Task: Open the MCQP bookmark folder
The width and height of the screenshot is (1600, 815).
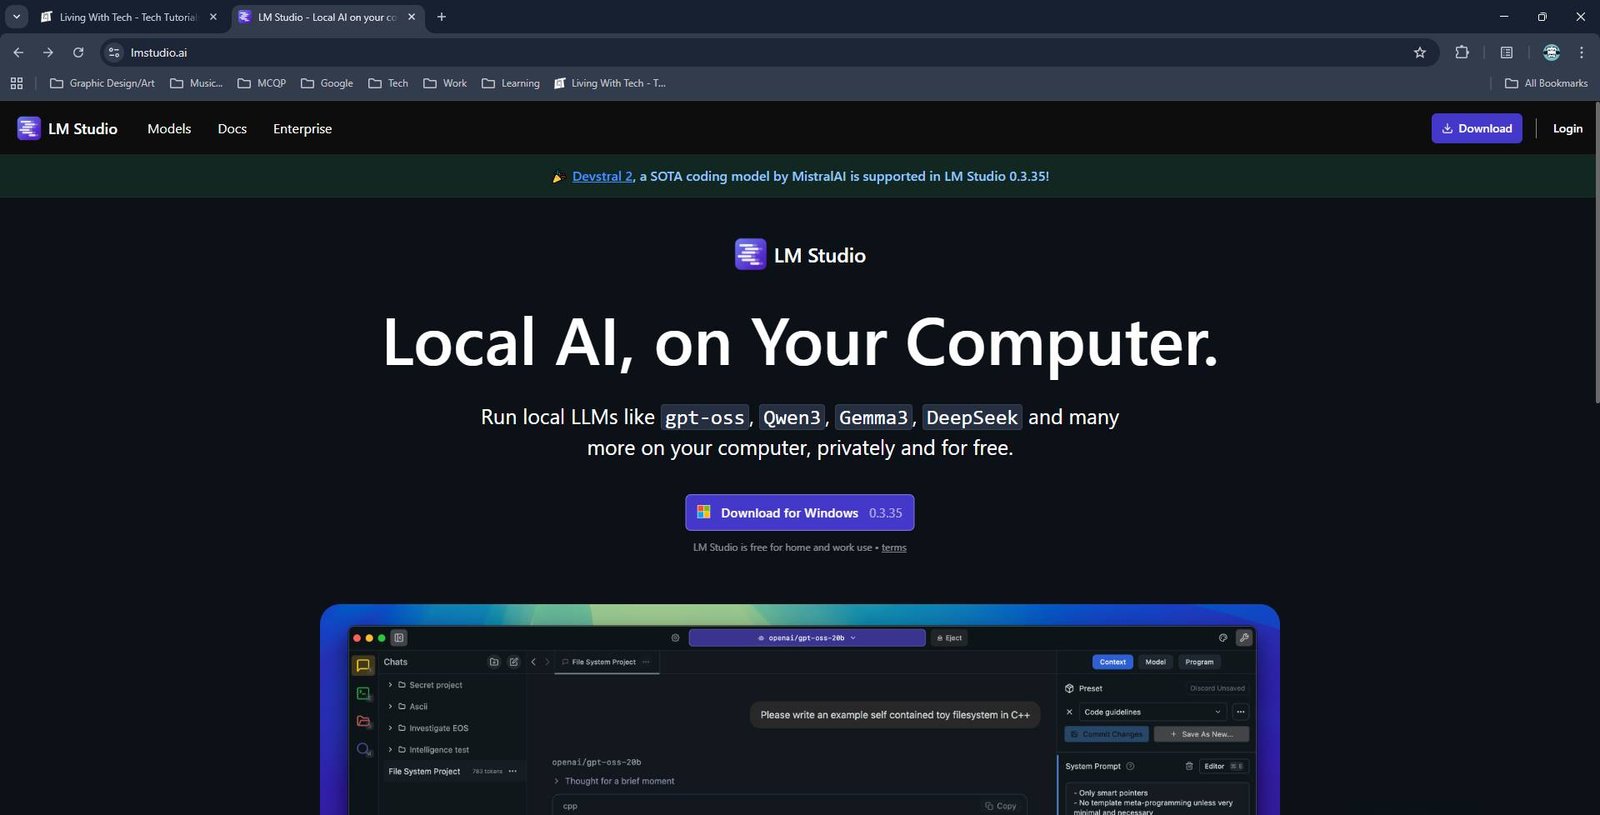Action: click(262, 83)
